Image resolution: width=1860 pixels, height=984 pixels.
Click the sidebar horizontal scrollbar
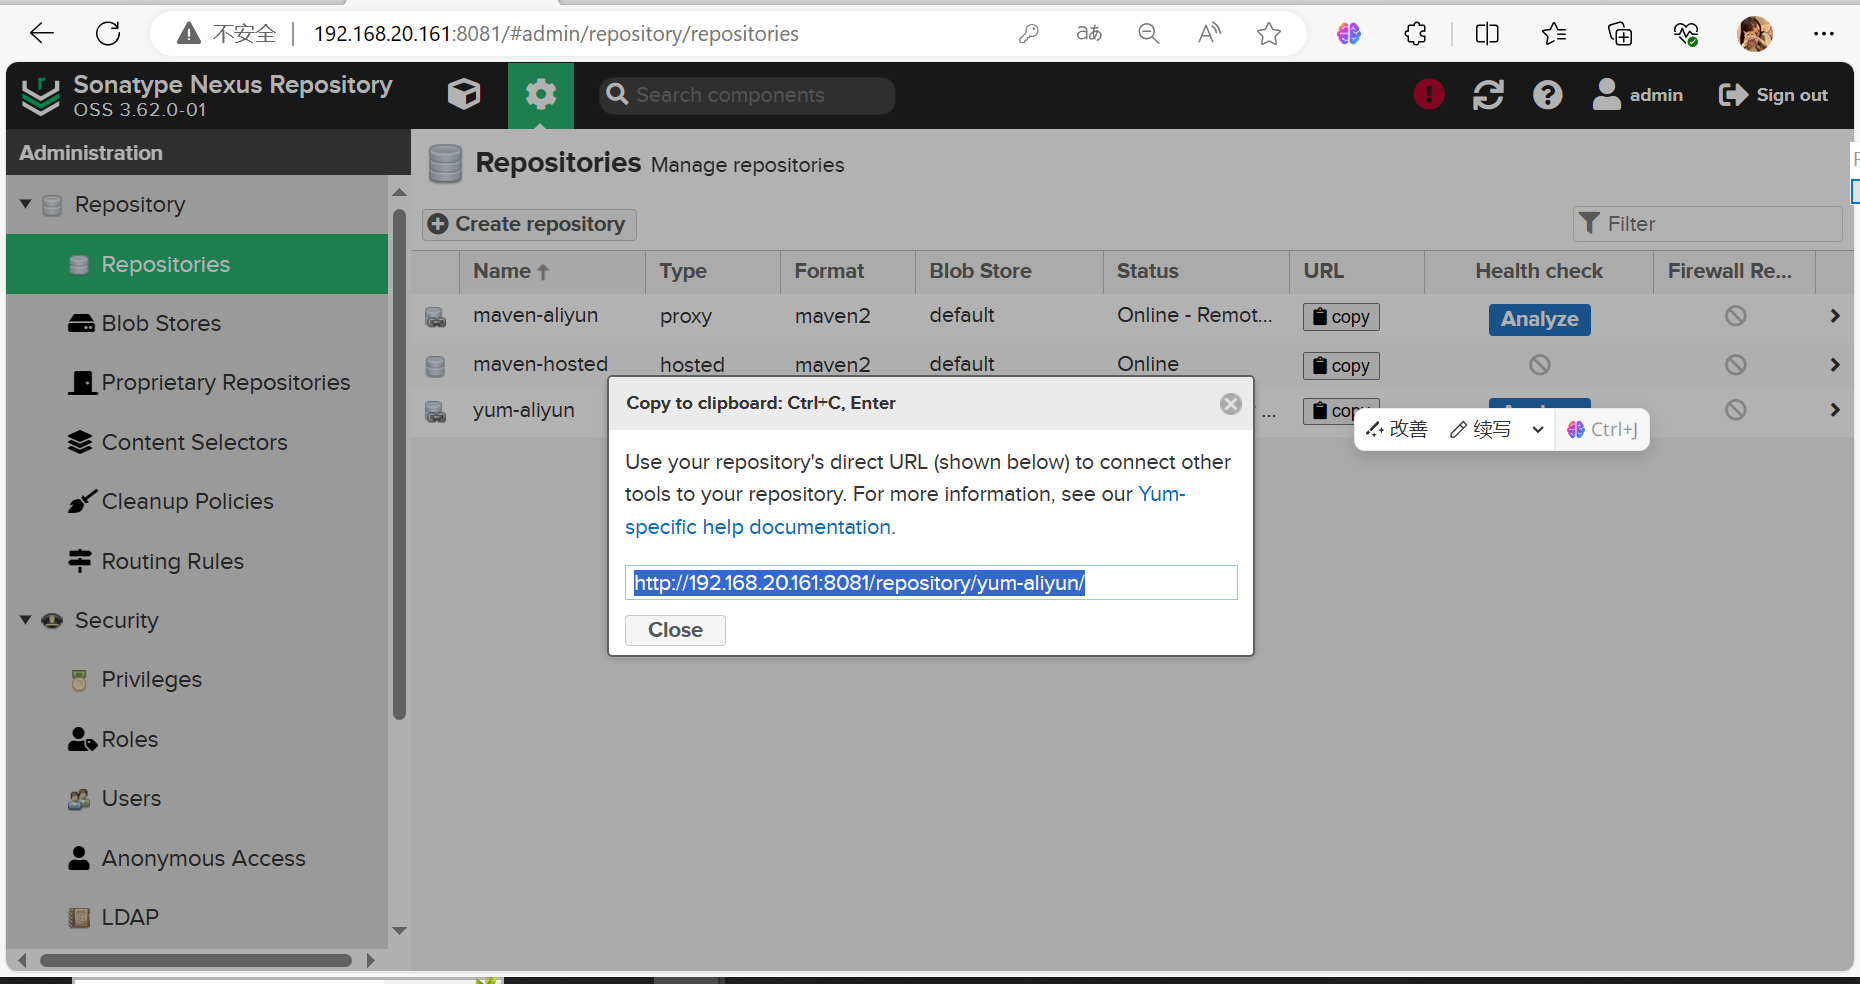point(196,961)
